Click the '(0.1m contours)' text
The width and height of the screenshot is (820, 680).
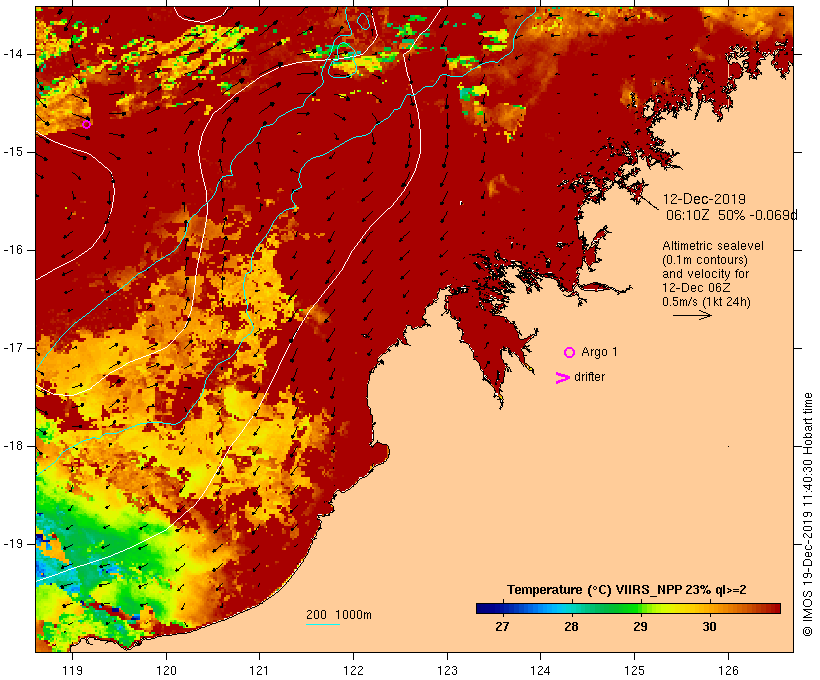[x=705, y=260]
